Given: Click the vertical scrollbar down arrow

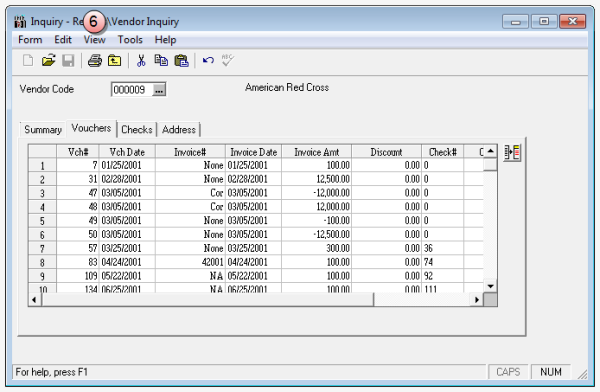Looking at the screenshot, I should click(490, 286).
